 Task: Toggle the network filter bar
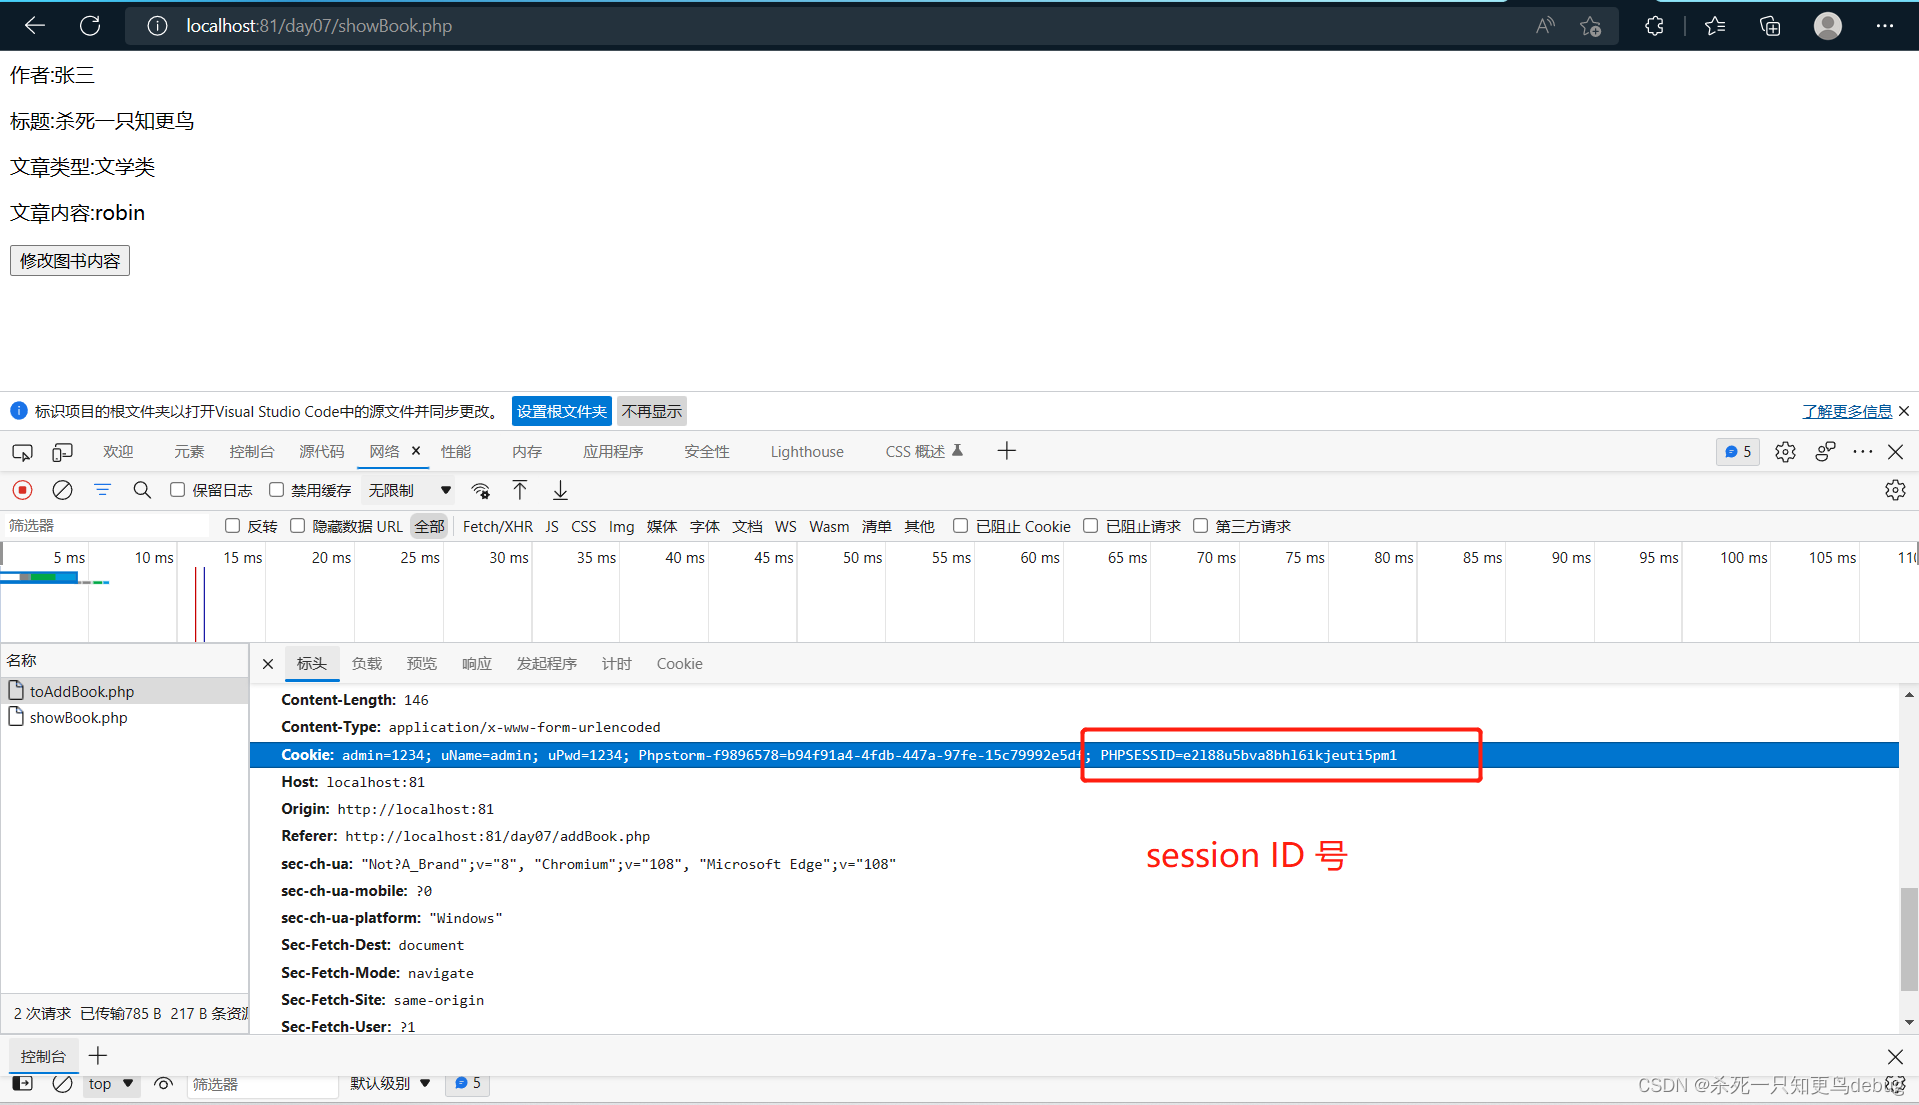(102, 490)
